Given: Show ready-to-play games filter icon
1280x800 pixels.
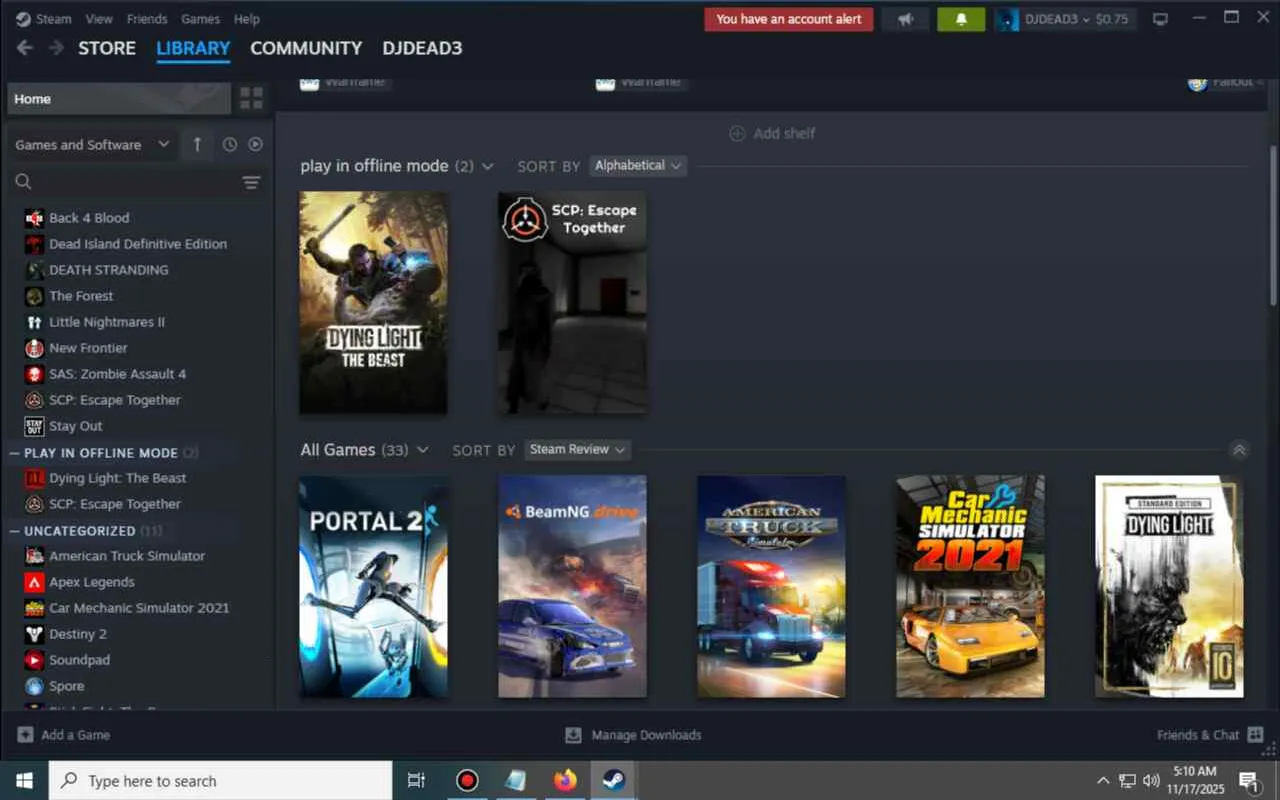Looking at the screenshot, I should pyautogui.click(x=256, y=144).
